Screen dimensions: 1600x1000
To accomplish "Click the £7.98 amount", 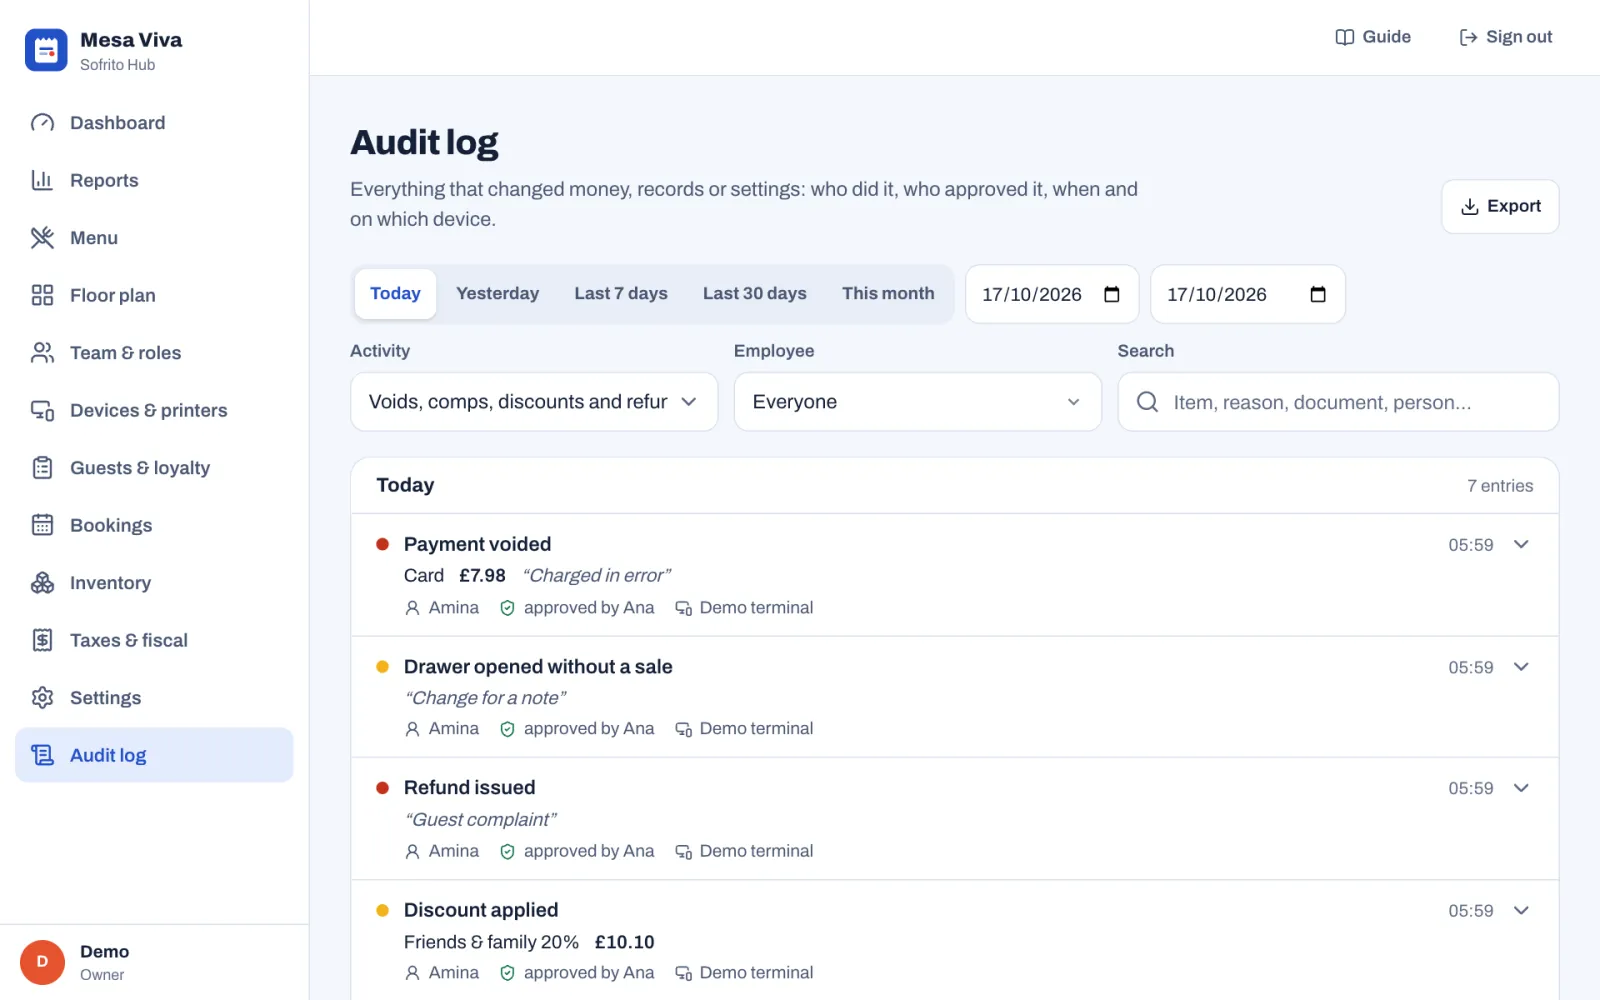I will 482,576.
